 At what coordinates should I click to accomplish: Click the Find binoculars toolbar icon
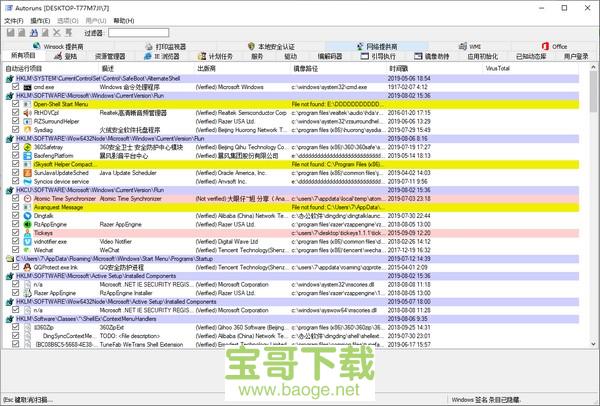(34, 33)
